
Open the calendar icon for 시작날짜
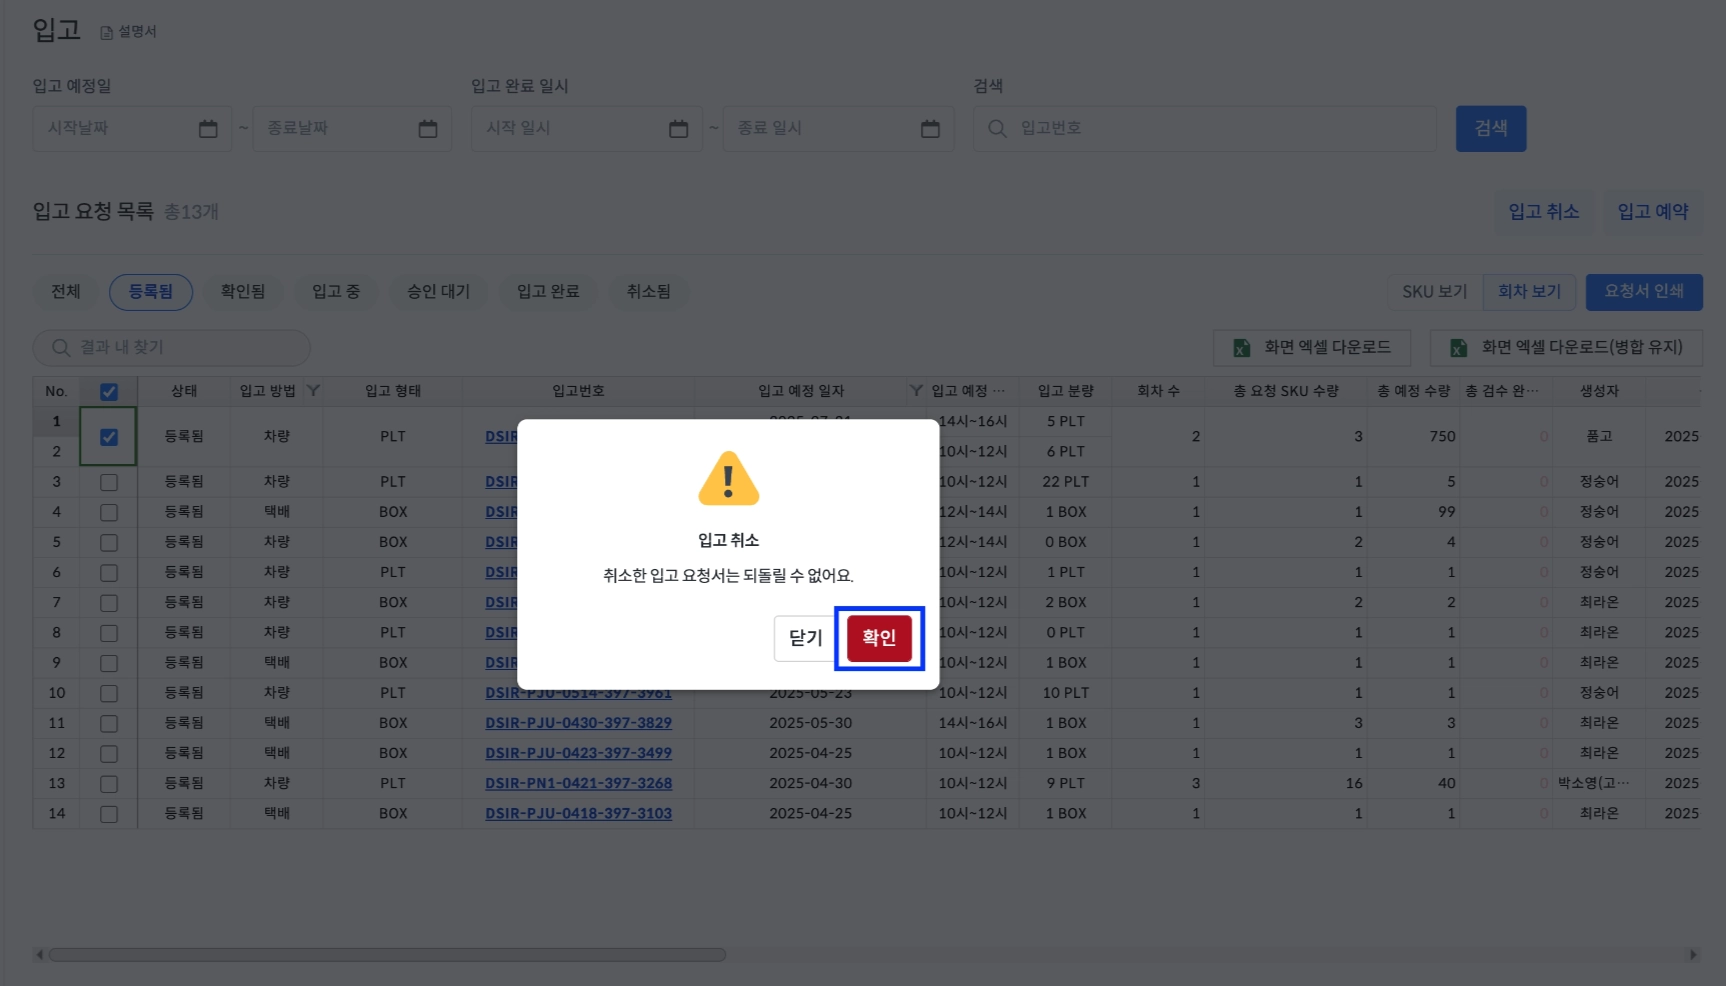[208, 129]
